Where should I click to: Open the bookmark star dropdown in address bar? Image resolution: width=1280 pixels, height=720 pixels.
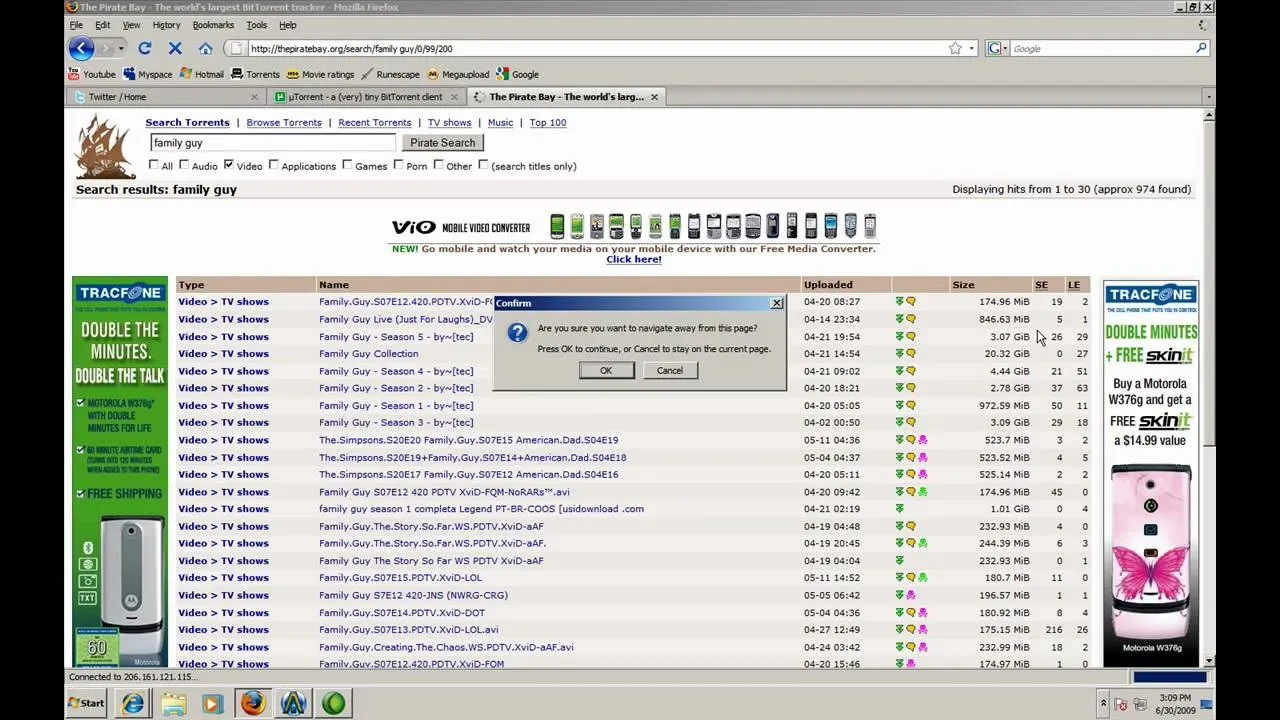[x=971, y=48]
